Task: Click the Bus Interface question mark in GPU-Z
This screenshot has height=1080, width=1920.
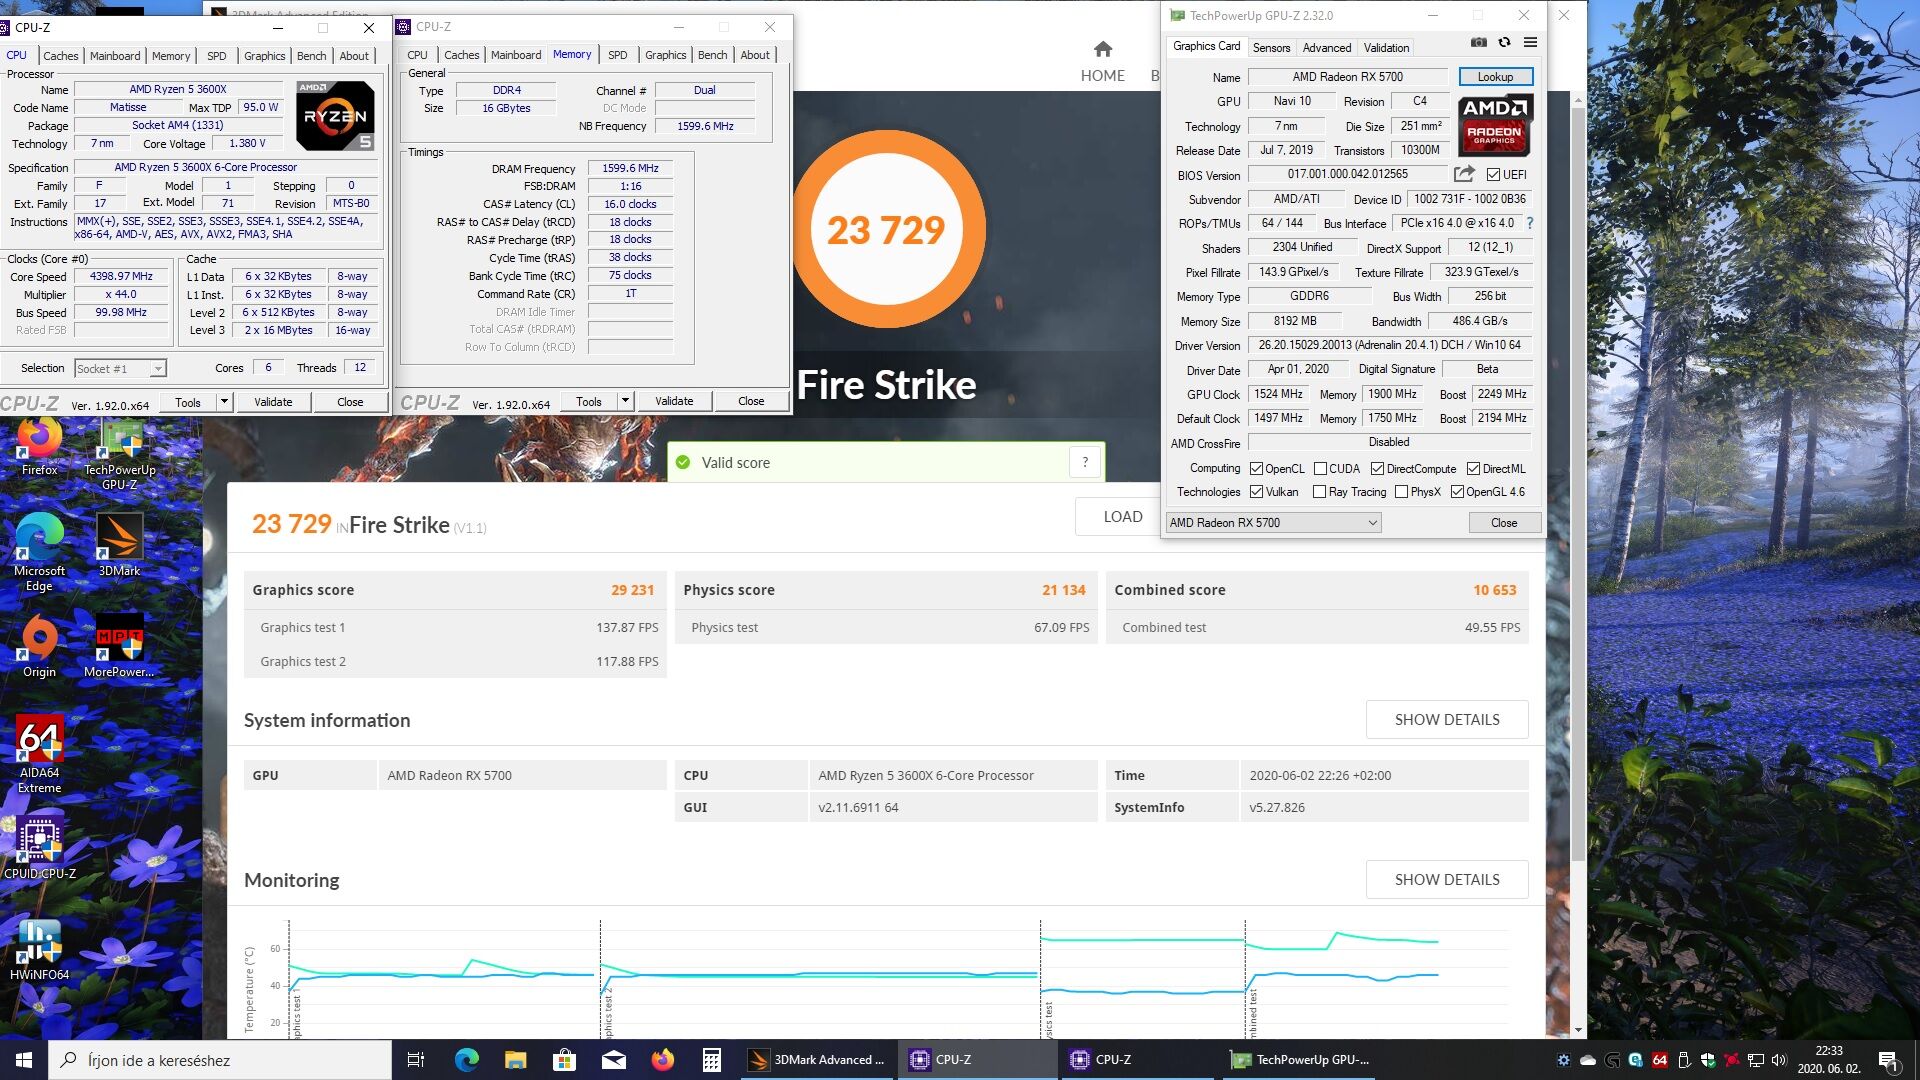Action: [1530, 223]
